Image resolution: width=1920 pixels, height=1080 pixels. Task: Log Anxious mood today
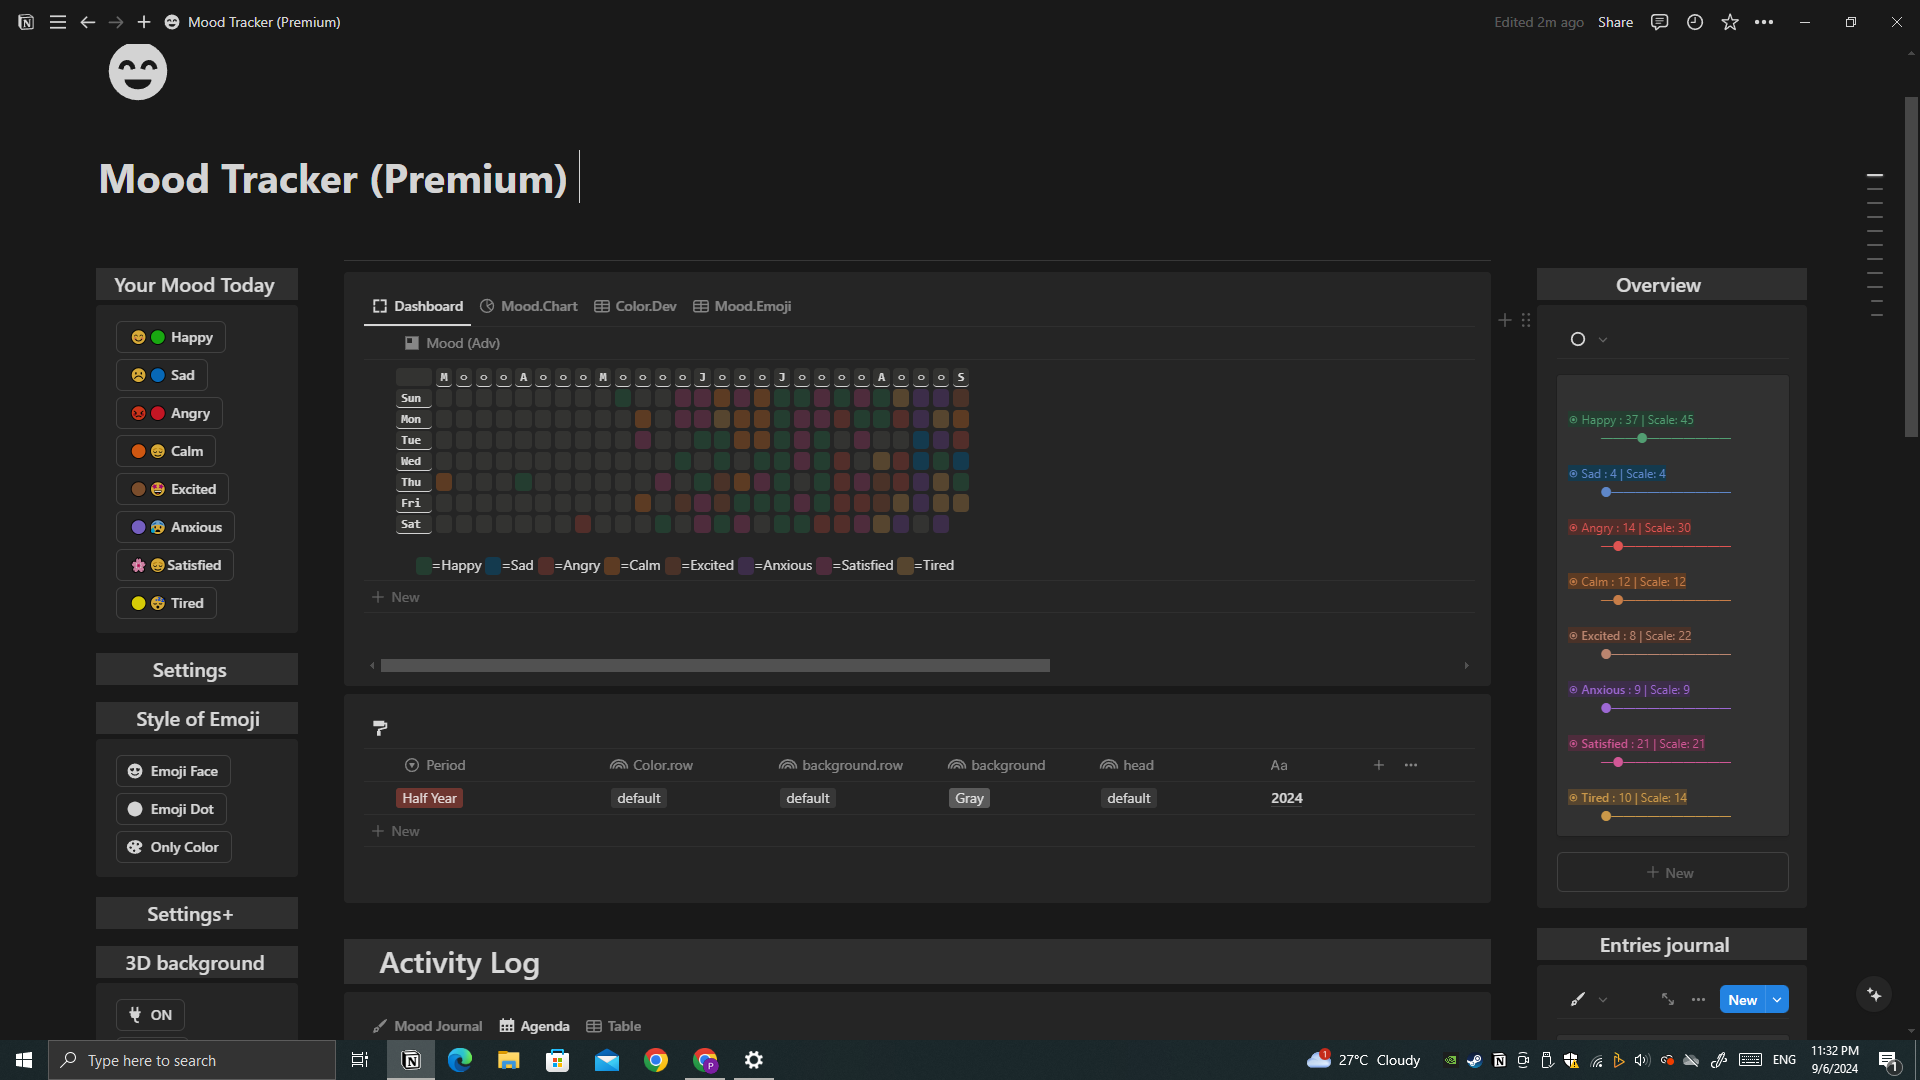[x=176, y=527]
